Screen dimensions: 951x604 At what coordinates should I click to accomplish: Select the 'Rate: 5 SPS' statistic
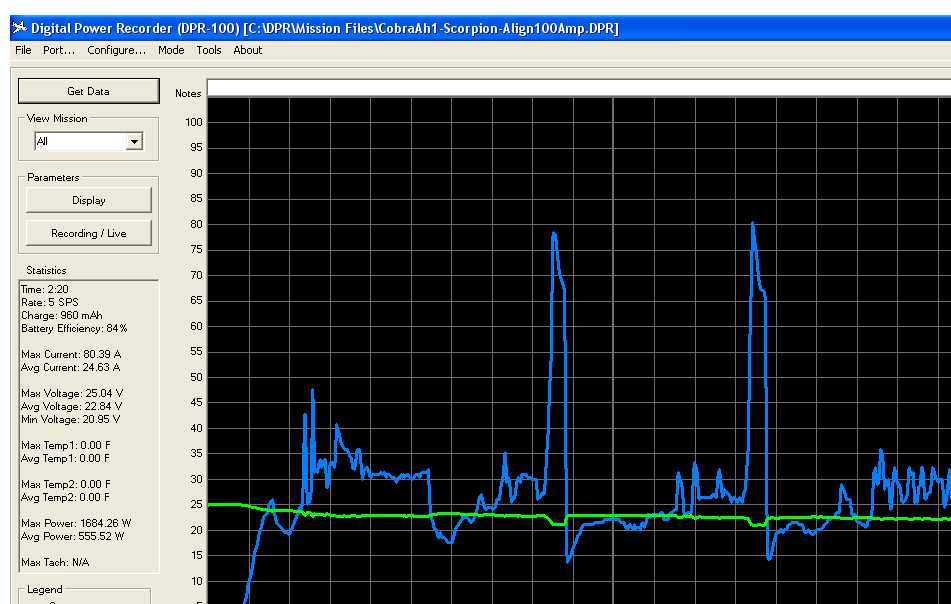pos(49,303)
